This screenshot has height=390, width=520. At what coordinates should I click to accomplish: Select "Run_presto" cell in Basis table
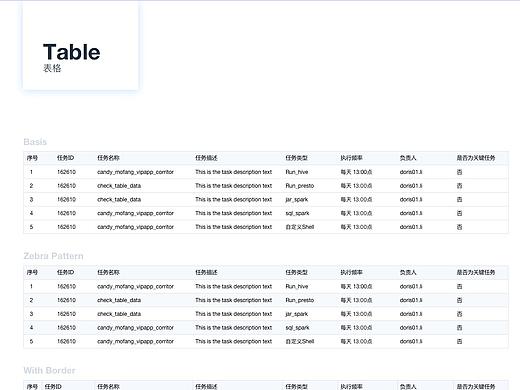pos(300,186)
